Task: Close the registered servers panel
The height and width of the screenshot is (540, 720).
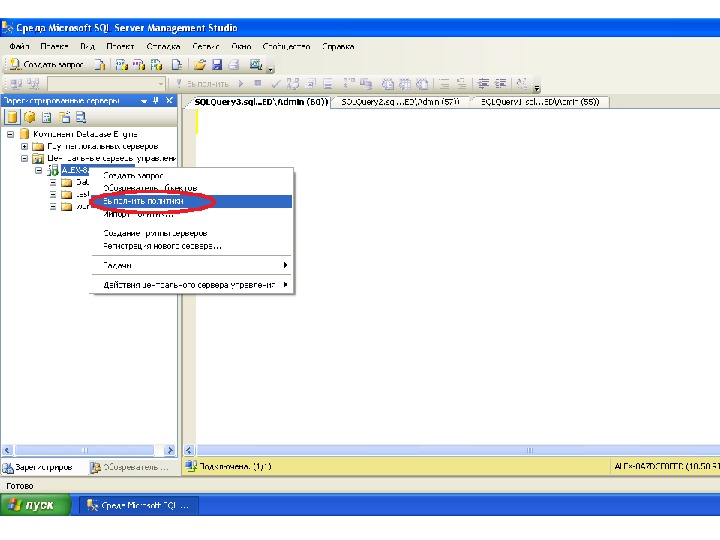Action: (169, 100)
